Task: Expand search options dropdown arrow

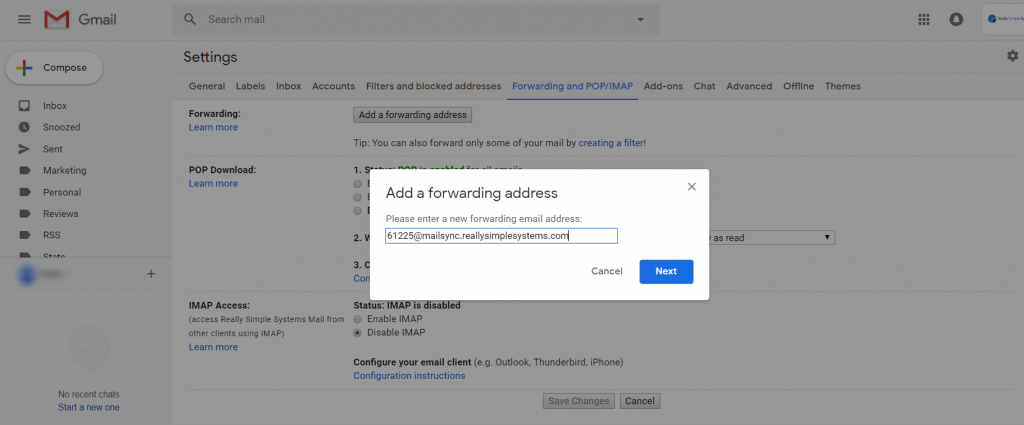Action: (x=640, y=20)
